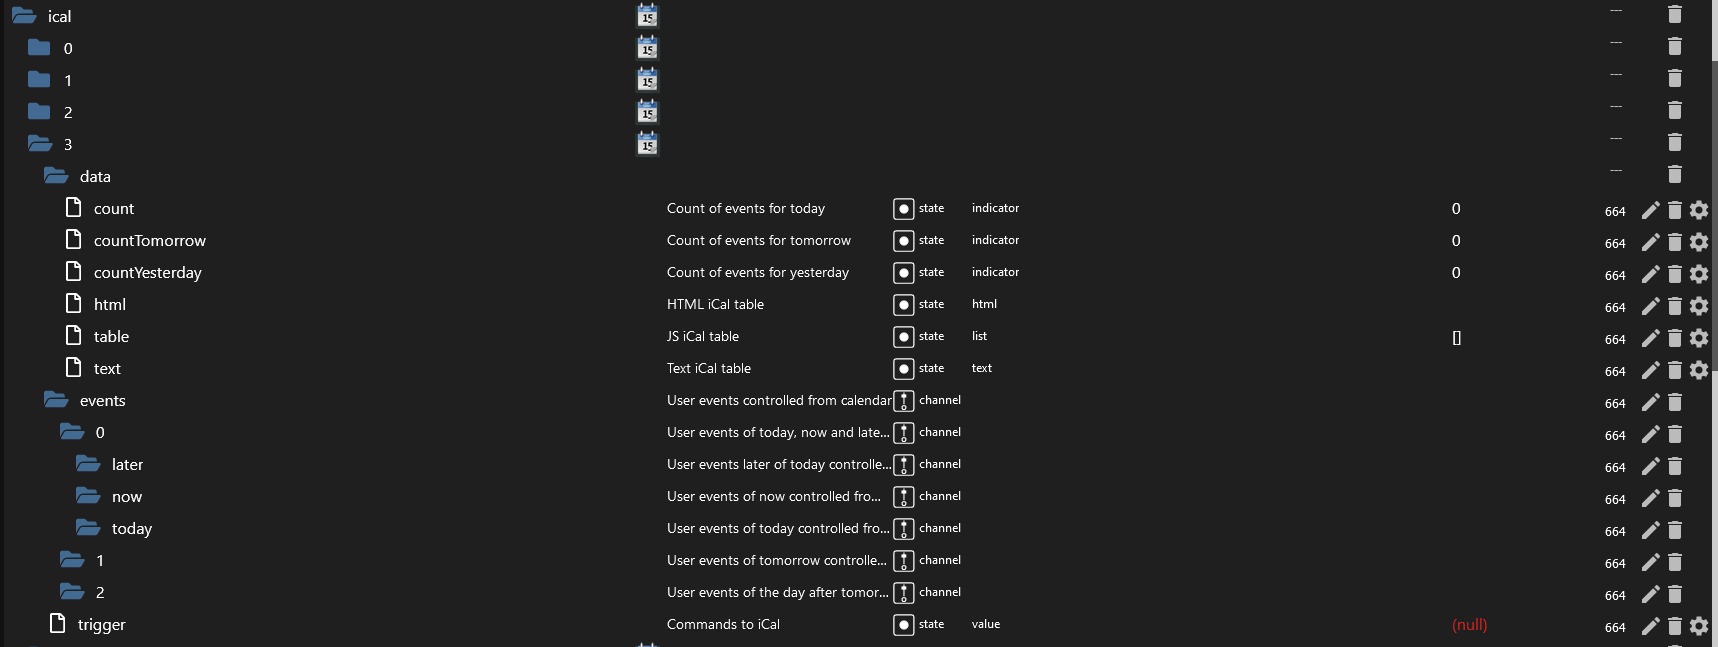Viewport: 1718px width, 647px height.
Task: Delete the countTomorrow state via trash icon
Action: (1675, 242)
